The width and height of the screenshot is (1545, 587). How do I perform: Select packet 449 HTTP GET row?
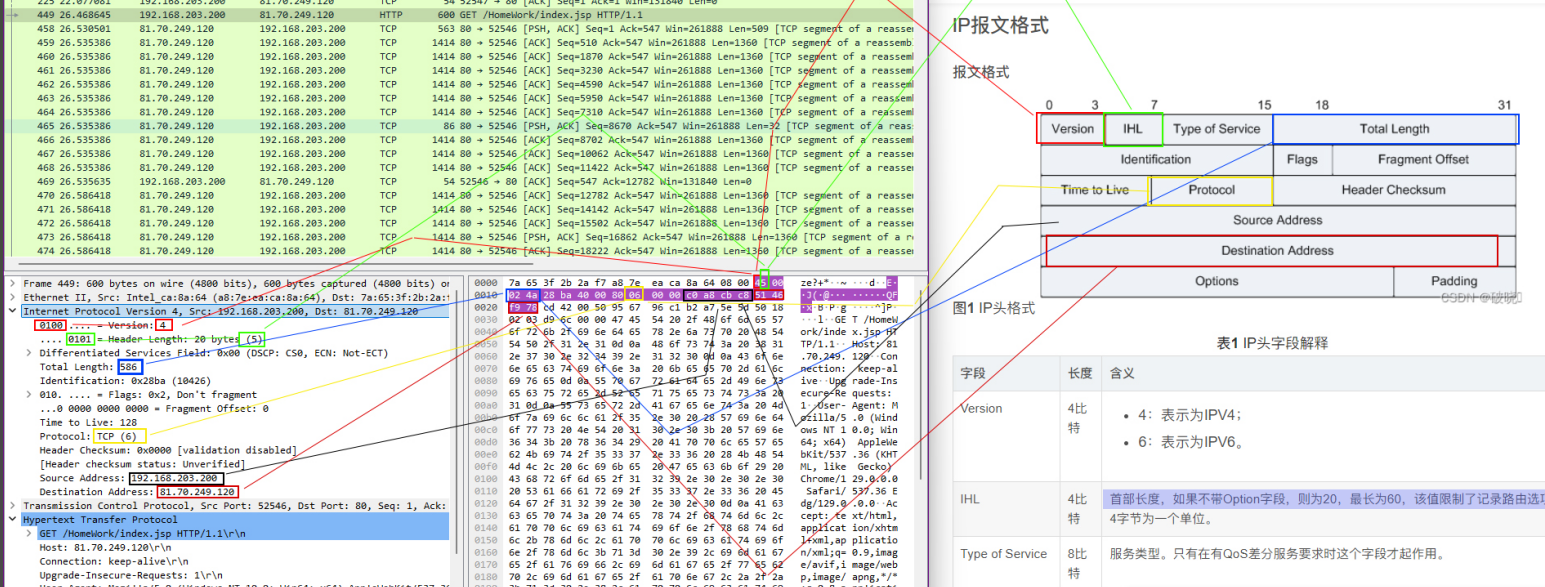pos(460,16)
